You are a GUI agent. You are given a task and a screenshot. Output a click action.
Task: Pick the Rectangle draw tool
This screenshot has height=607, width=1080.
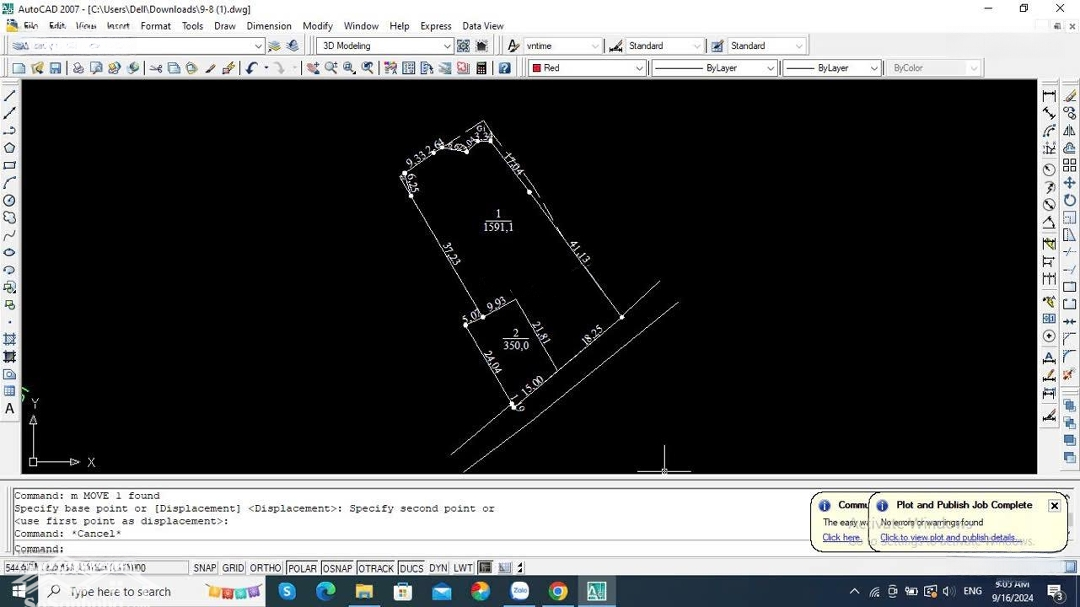(x=9, y=166)
